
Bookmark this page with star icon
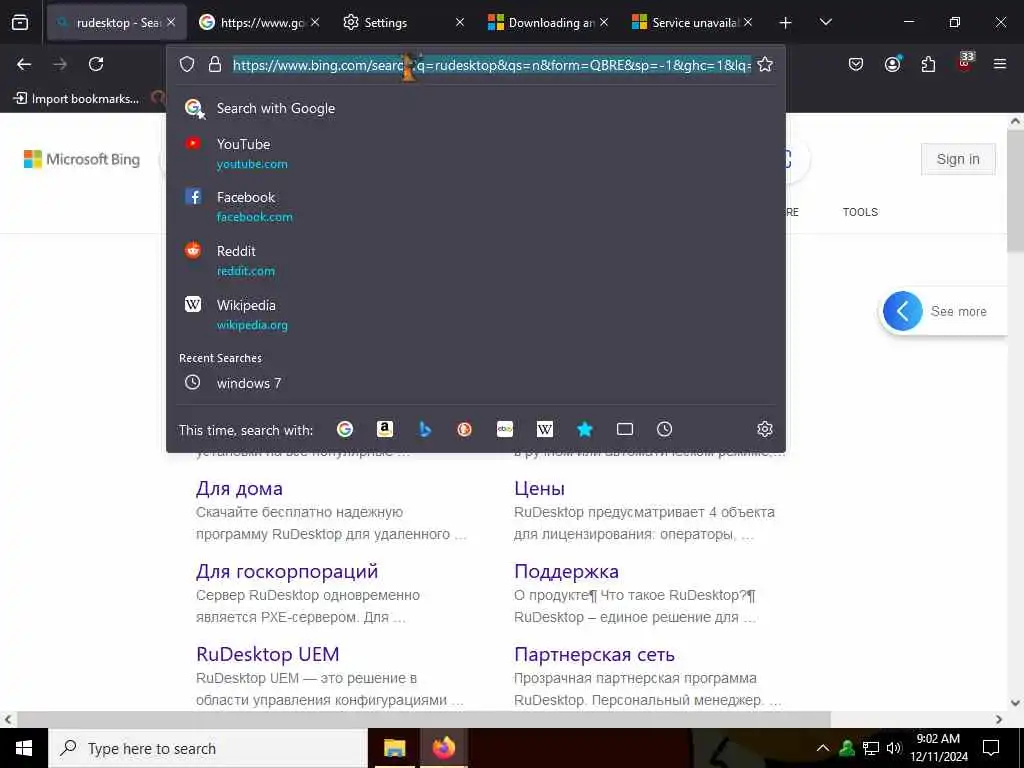tap(765, 64)
